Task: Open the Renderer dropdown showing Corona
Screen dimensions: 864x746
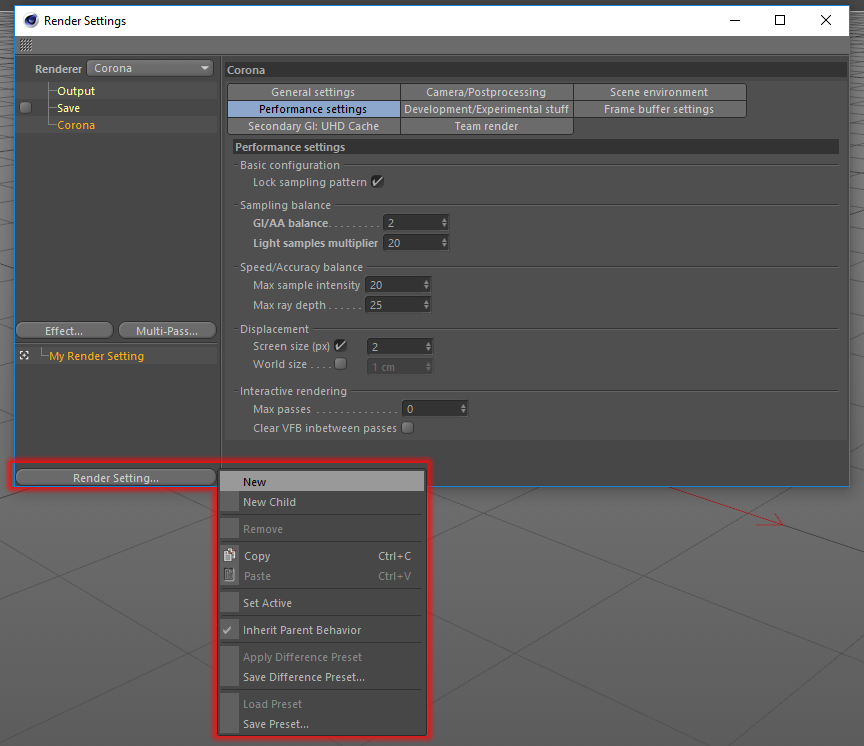Action: [150, 68]
